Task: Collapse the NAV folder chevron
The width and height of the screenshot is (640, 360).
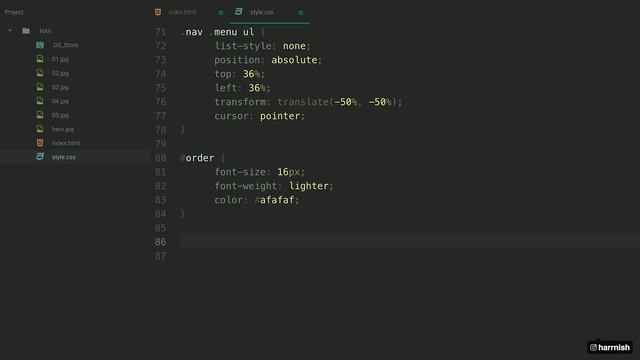Action: (x=10, y=31)
